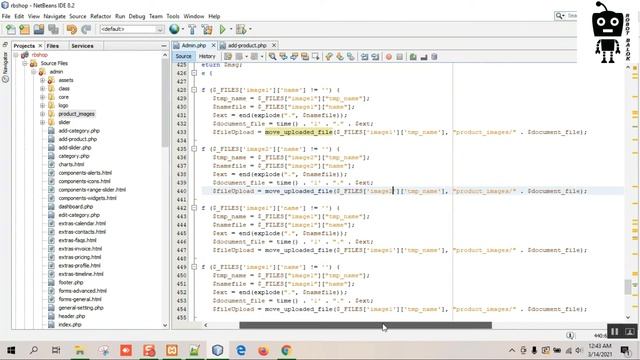Toggle code fold at line 428
The width and height of the screenshot is (640, 360).
[x=194, y=90]
